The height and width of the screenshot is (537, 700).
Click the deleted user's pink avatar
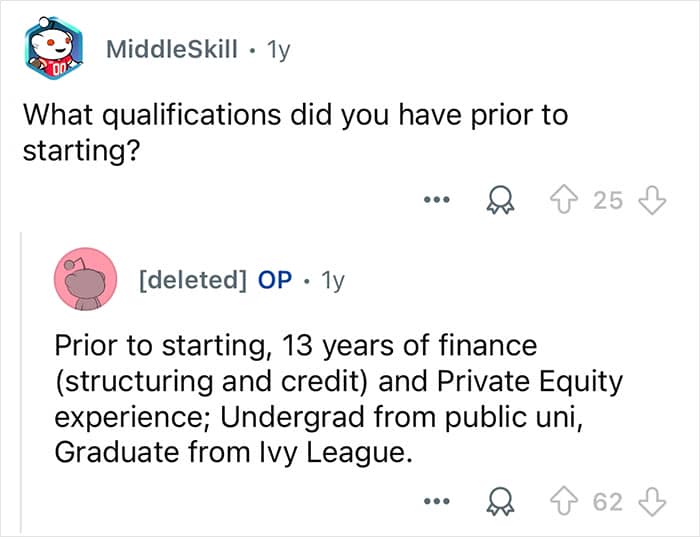(84, 281)
